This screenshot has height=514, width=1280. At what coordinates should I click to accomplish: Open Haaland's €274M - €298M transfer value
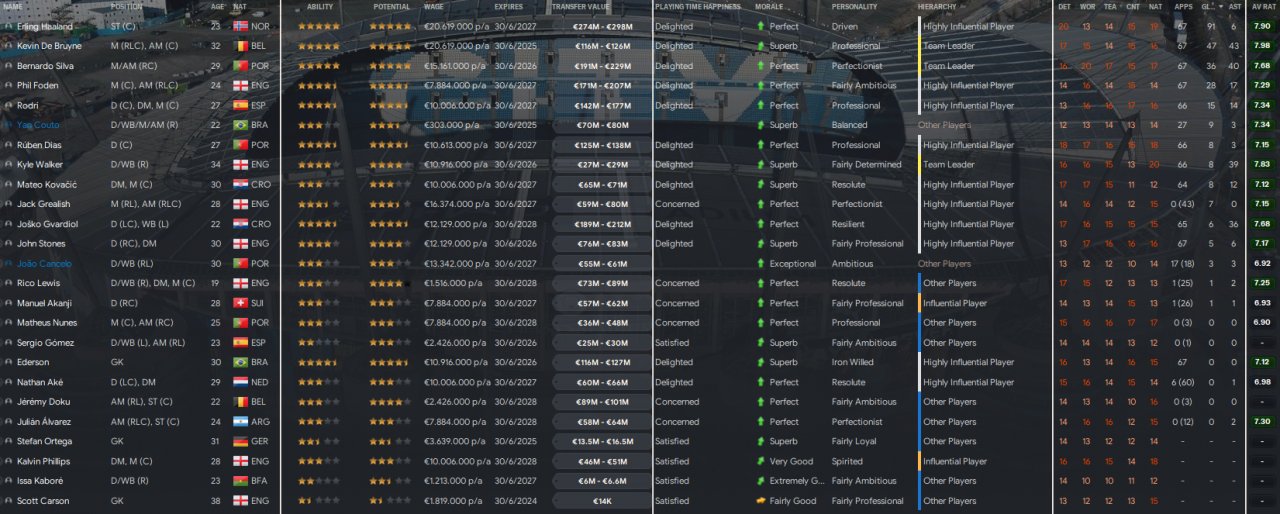[602, 26]
